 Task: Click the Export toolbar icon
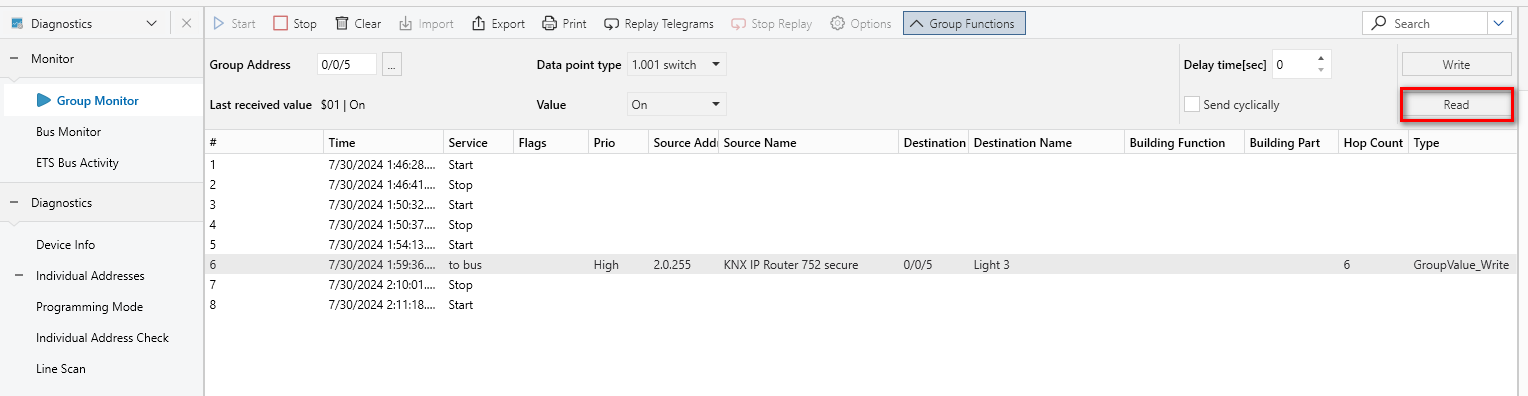coord(479,23)
